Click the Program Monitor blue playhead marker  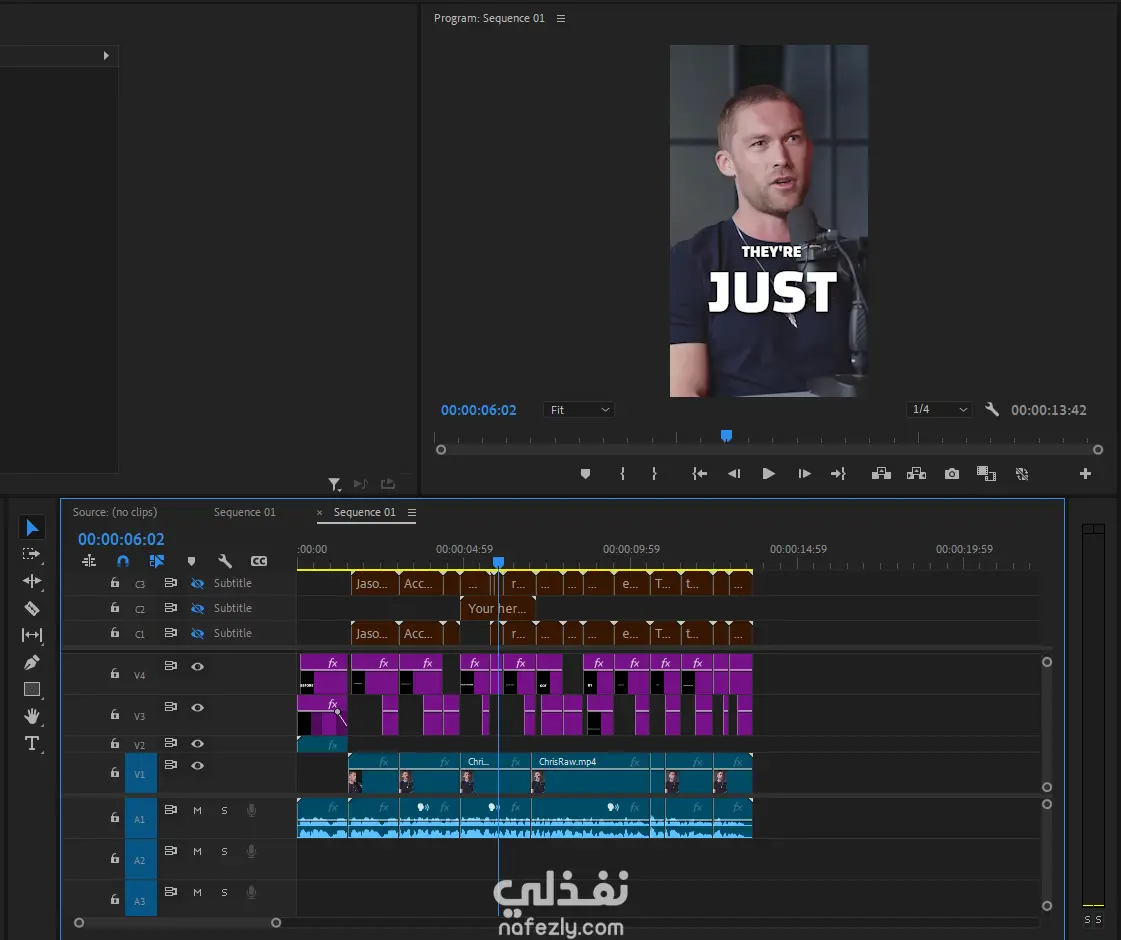pyautogui.click(x=727, y=436)
